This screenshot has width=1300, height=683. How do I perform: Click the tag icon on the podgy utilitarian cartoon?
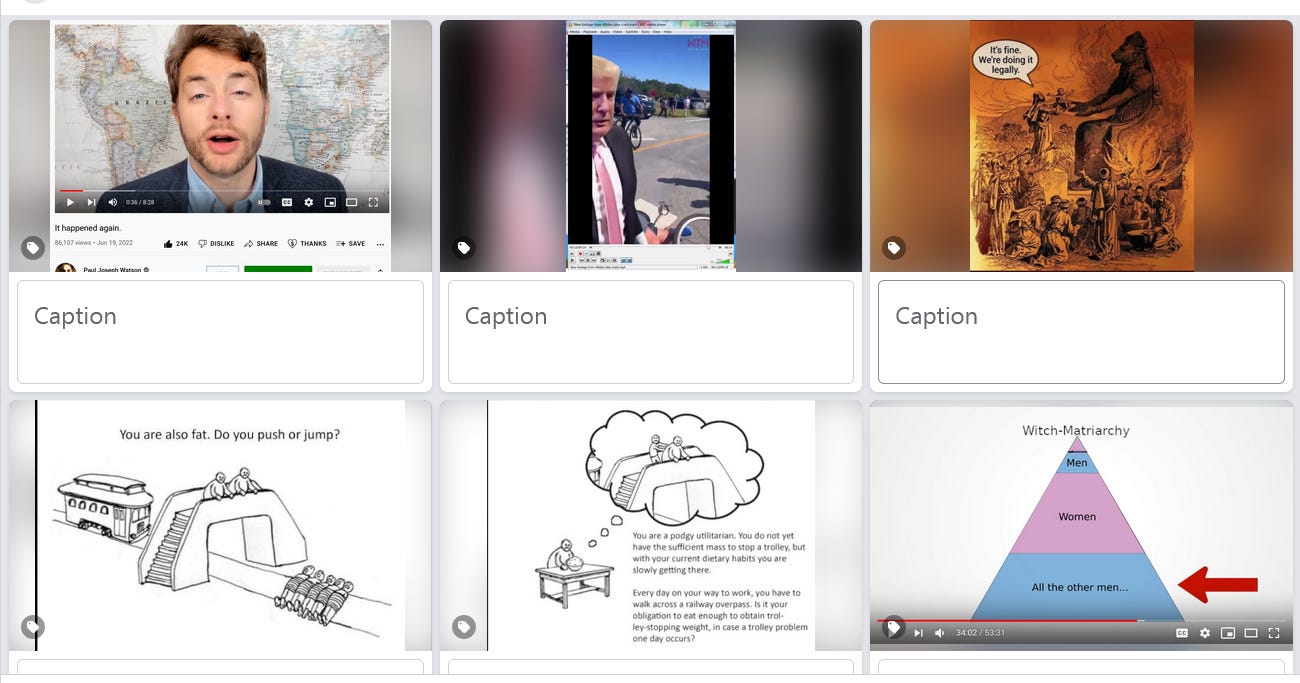[x=463, y=627]
